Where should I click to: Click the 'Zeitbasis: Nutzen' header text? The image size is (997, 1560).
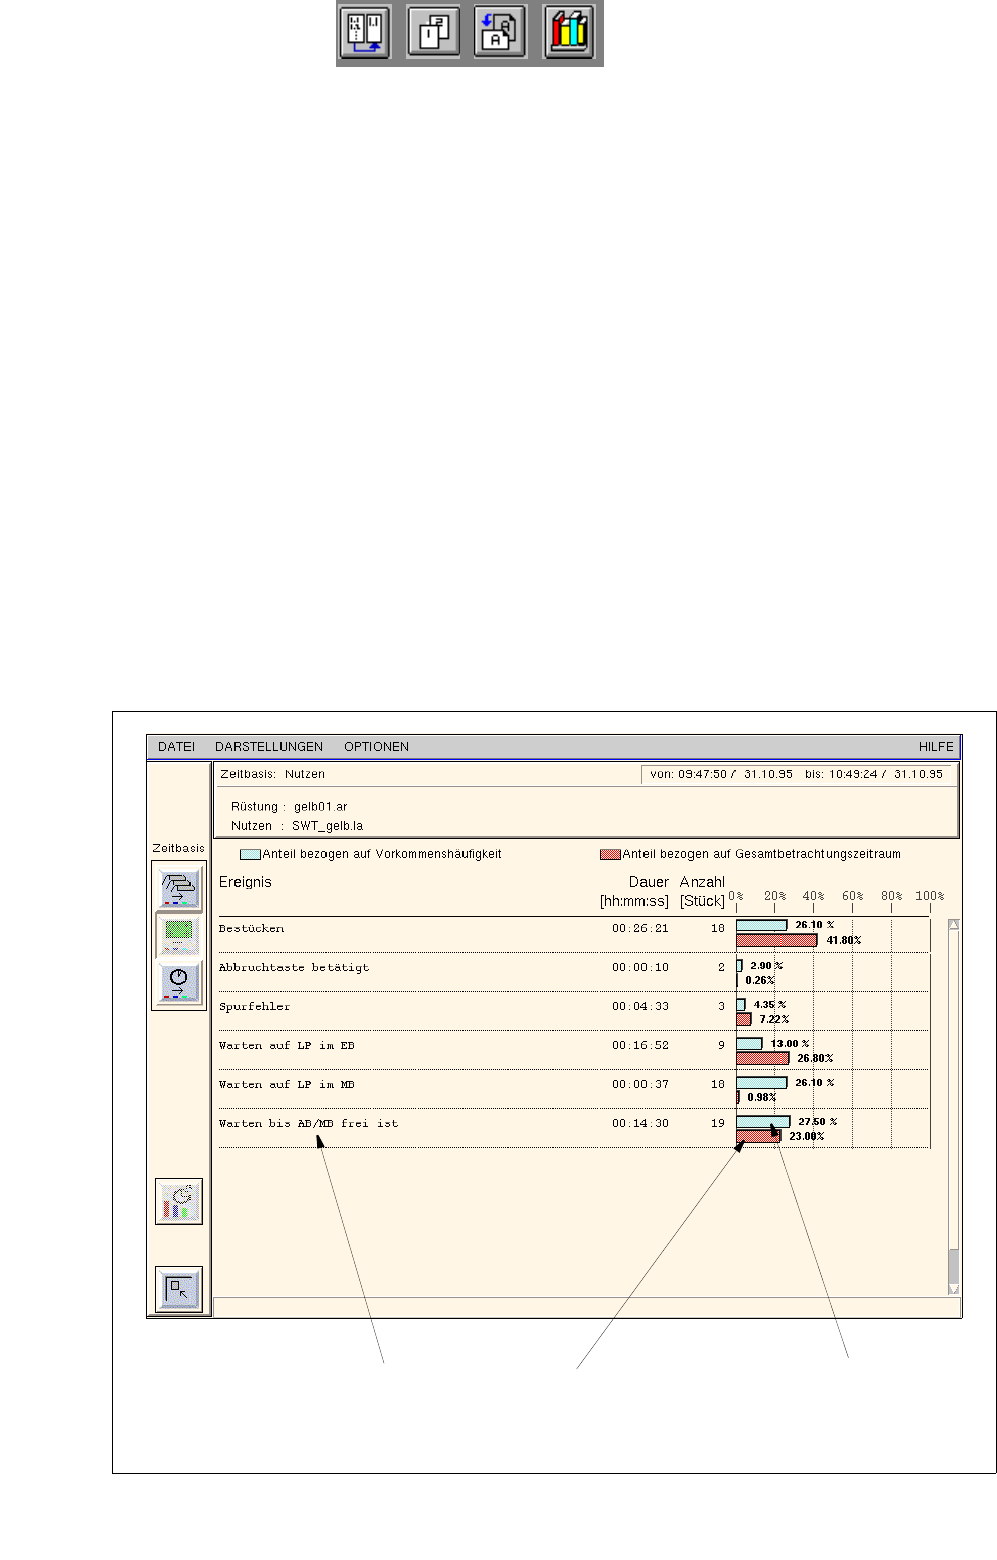pos(272,774)
